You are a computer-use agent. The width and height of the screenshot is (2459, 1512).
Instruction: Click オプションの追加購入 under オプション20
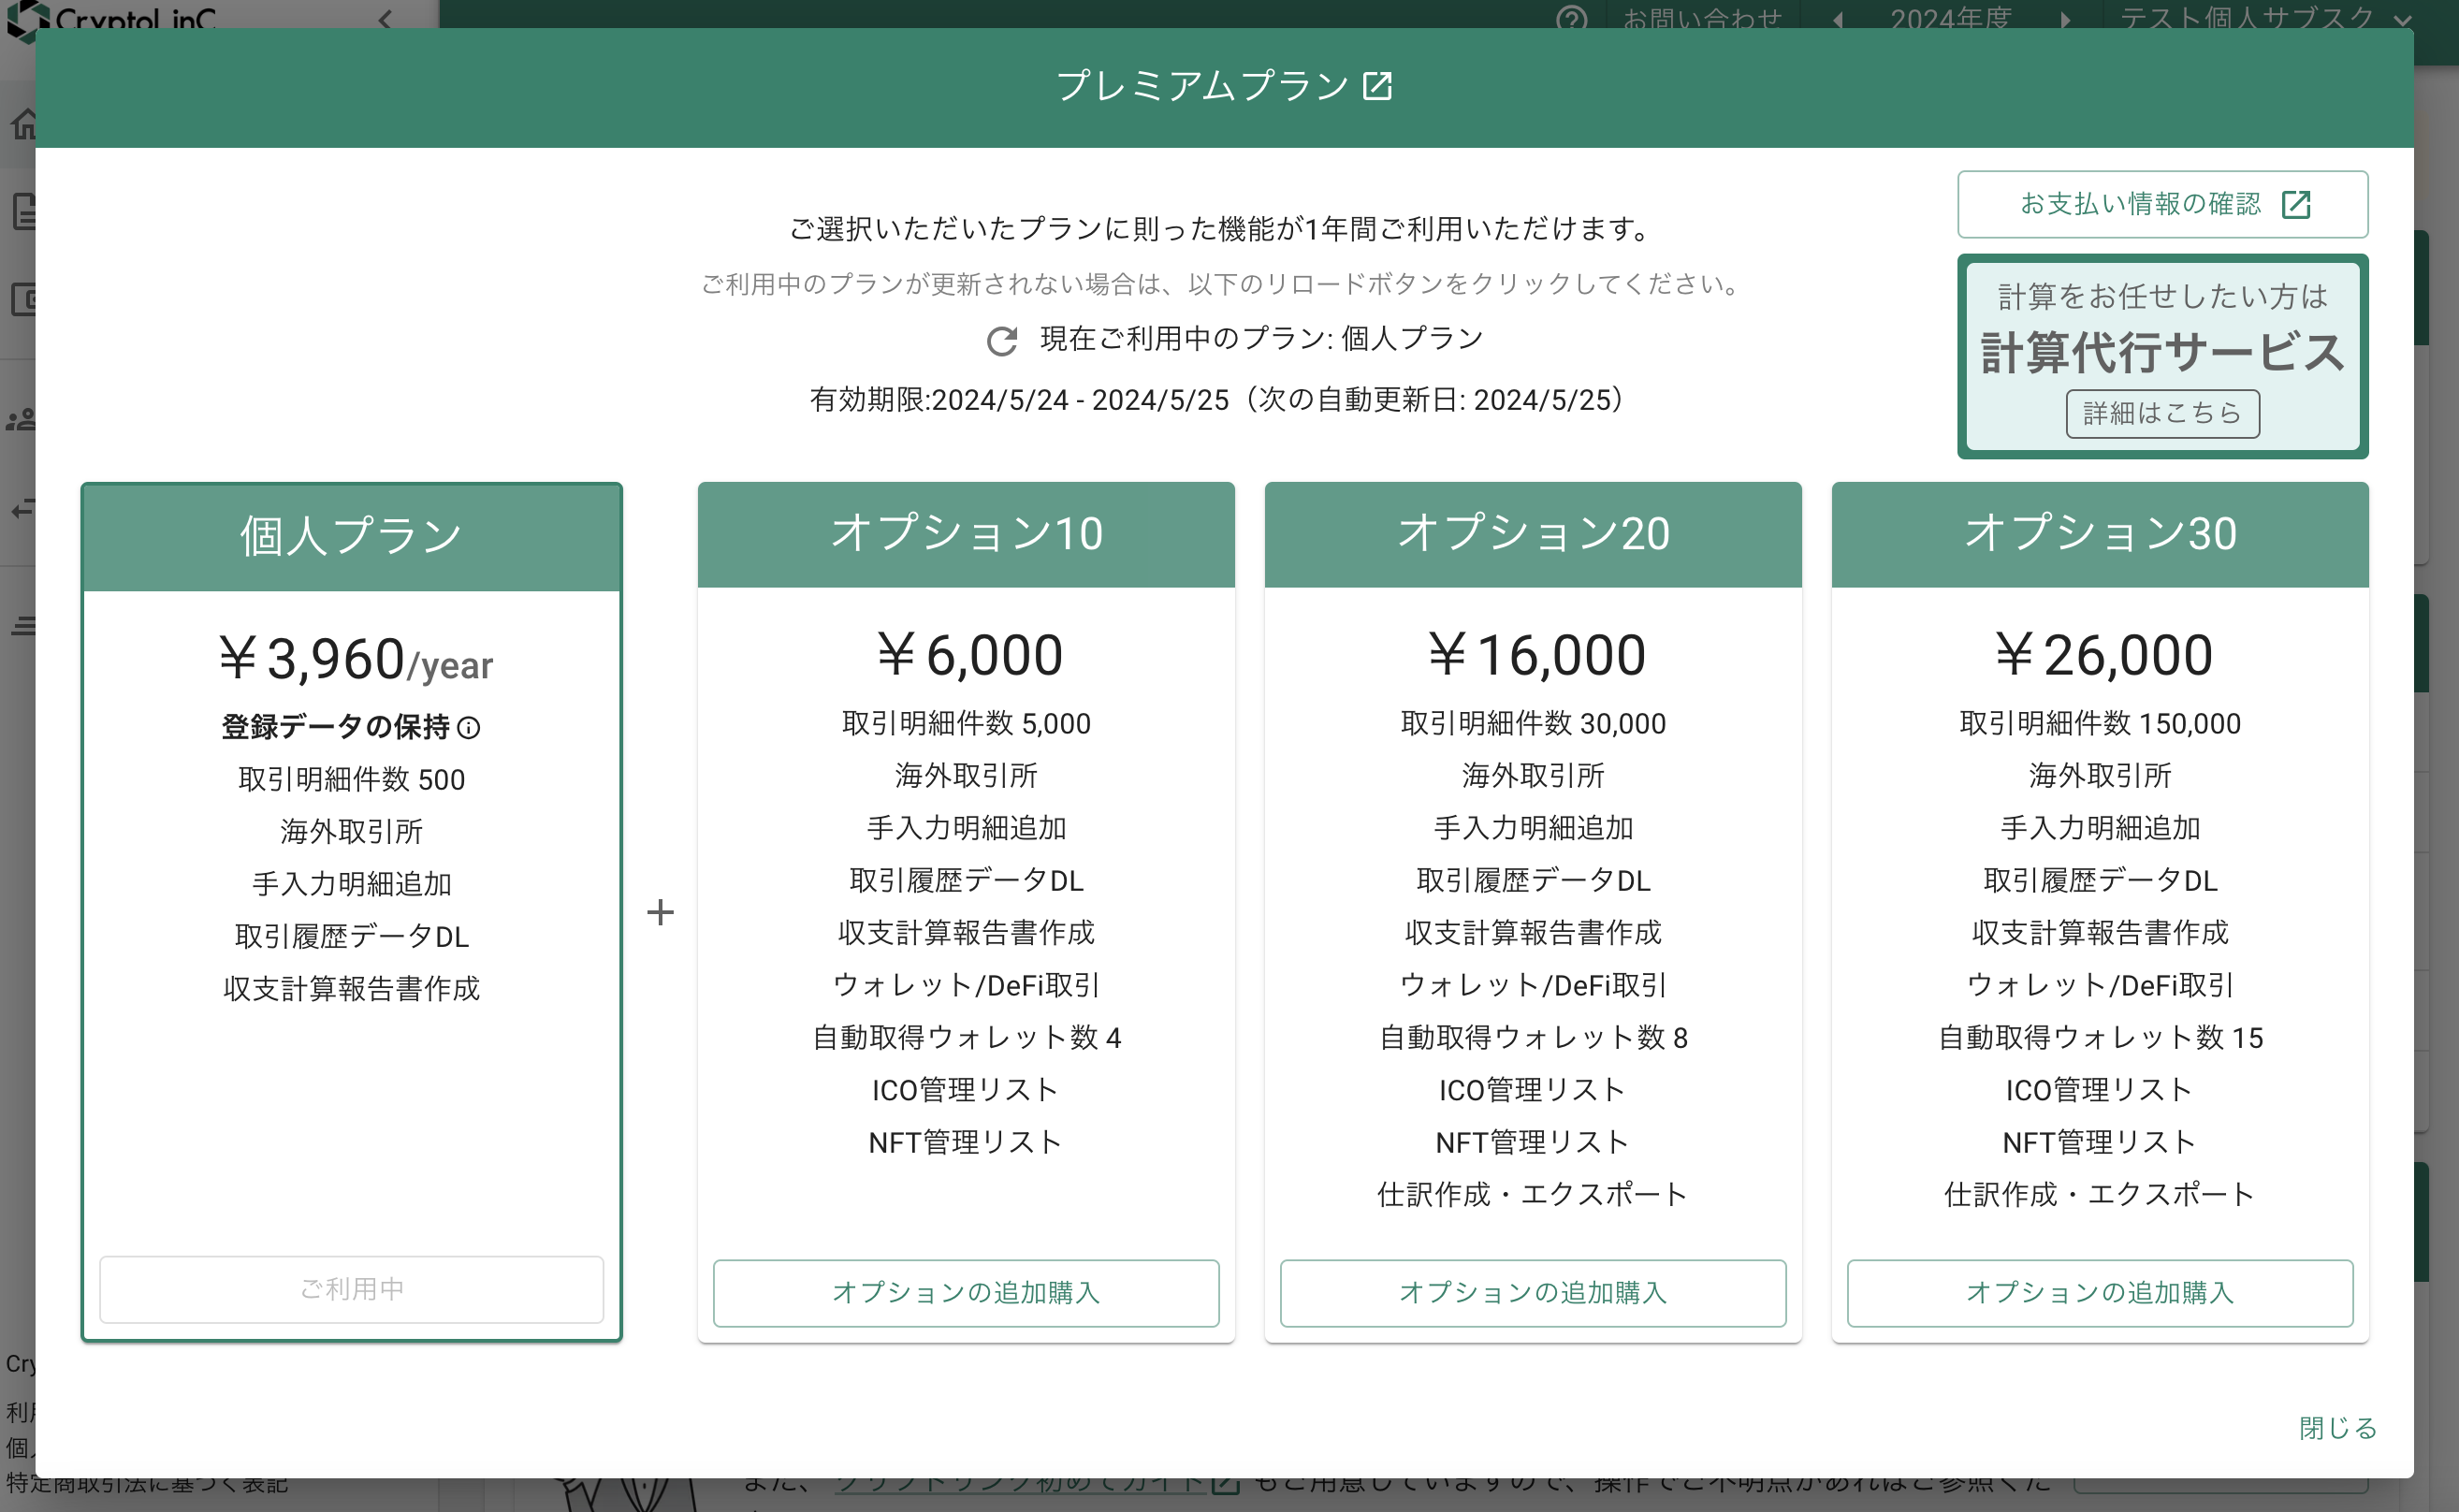click(x=1532, y=1292)
